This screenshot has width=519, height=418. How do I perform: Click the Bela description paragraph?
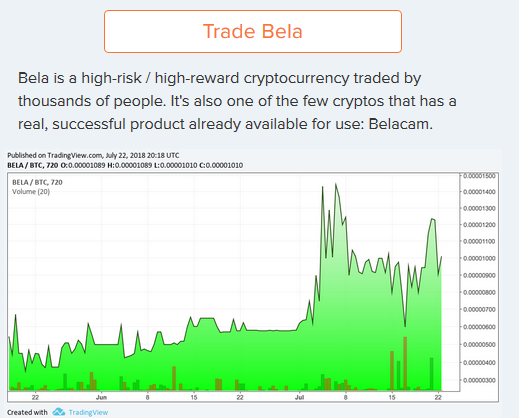coord(237,101)
